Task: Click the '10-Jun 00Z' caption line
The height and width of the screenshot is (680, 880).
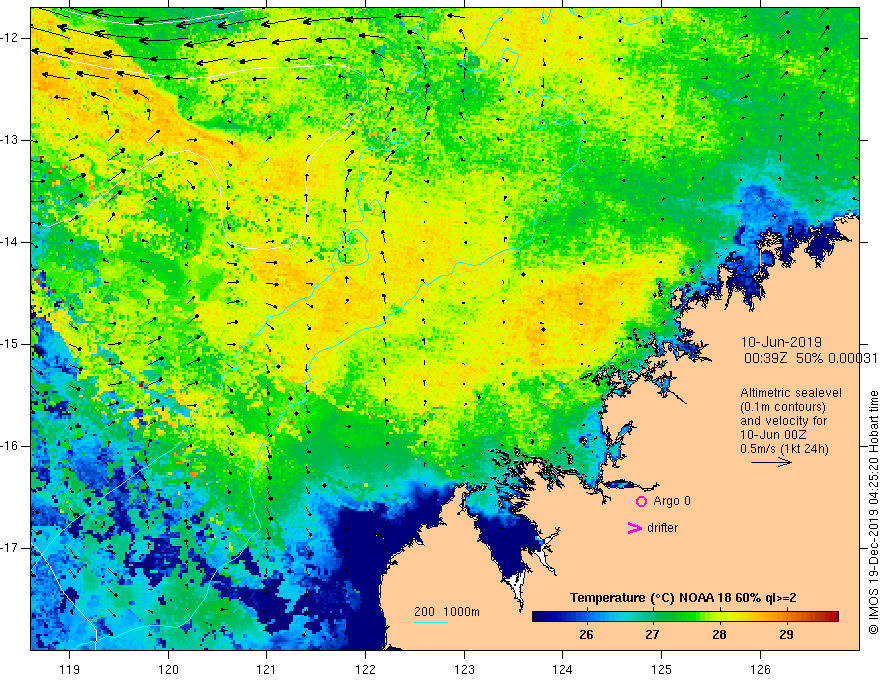Action: tap(771, 435)
